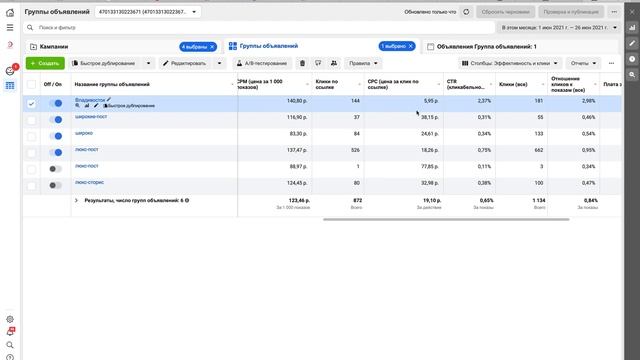Select the table view icon in sidebar
The height and width of the screenshot is (360, 640).
pos(10,85)
